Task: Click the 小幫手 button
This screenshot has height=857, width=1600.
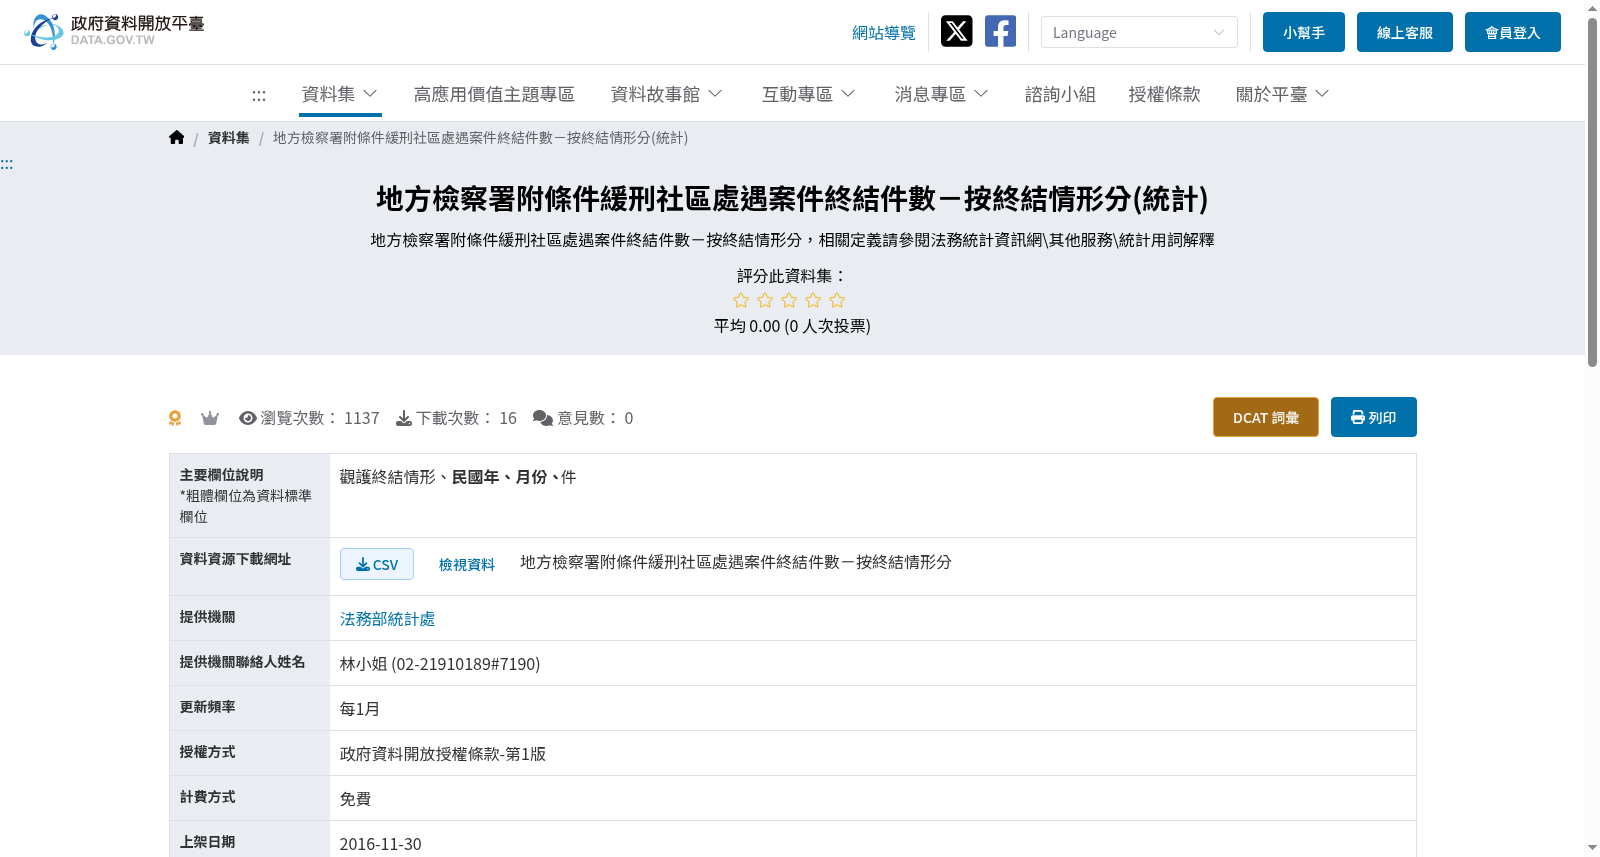Action: [1304, 32]
